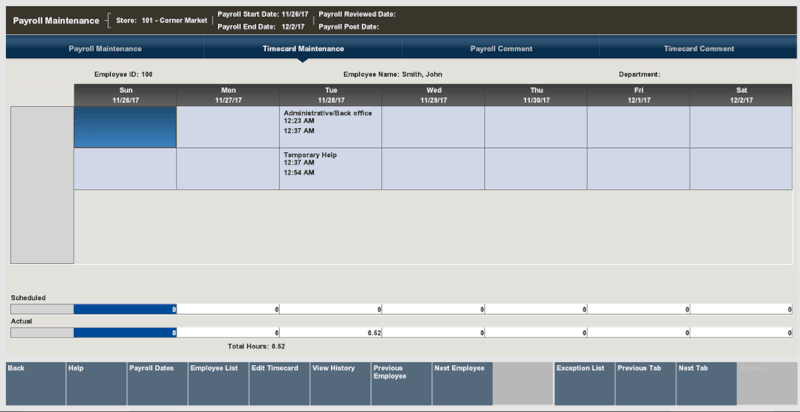Click the Previous Tab button
800x412 pixels.
click(x=645, y=383)
